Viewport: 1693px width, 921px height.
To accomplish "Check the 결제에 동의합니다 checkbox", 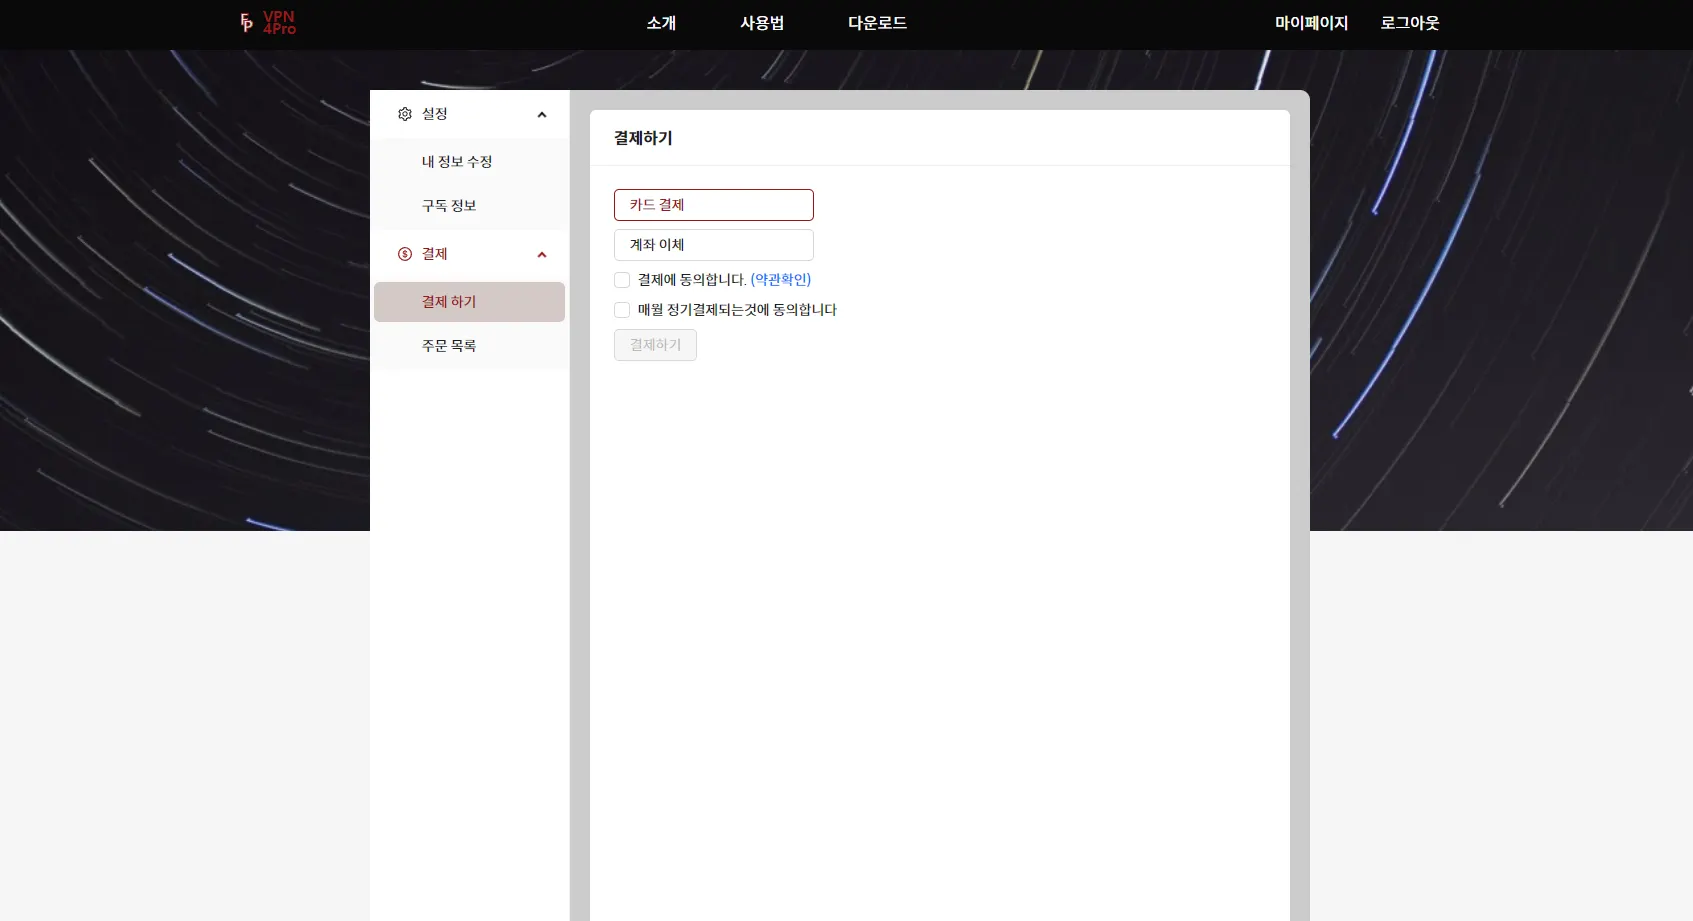I will [x=622, y=280].
